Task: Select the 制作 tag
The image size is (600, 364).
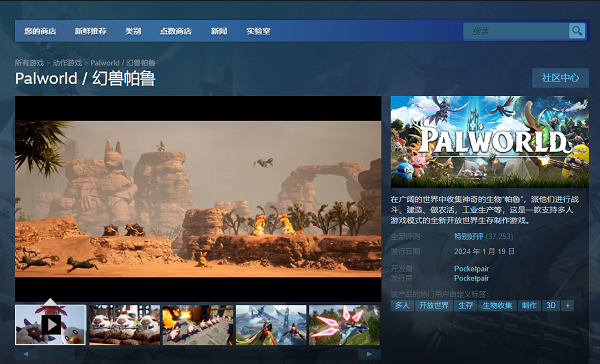Action: (x=529, y=305)
